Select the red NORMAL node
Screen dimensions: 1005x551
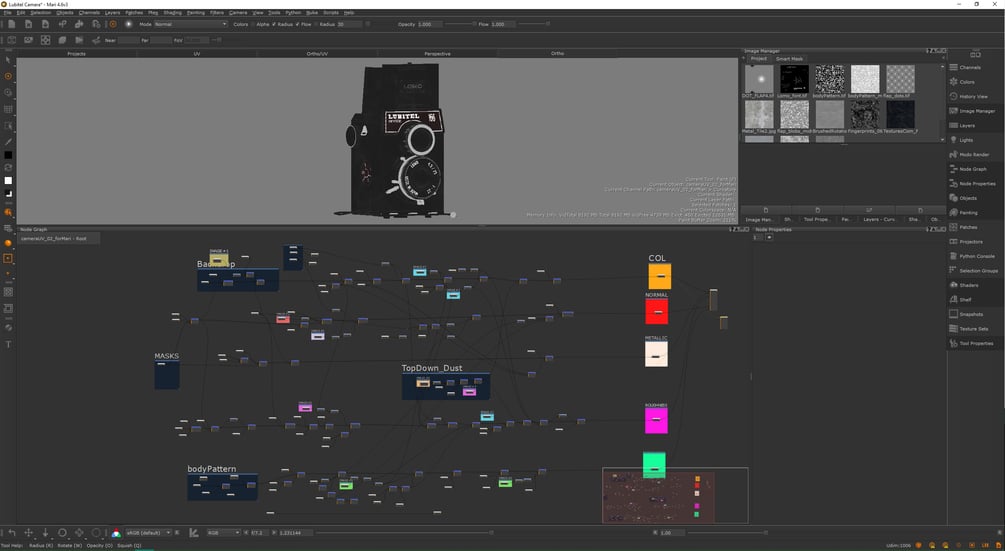click(x=656, y=311)
